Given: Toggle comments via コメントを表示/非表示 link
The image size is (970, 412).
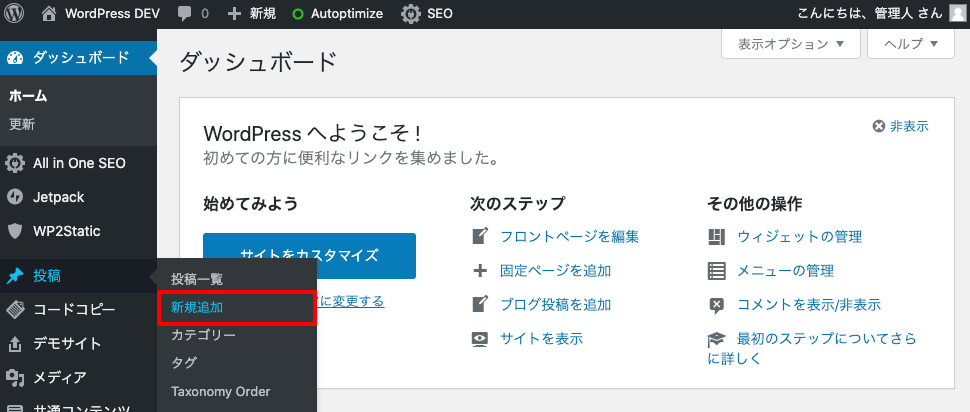Looking at the screenshot, I should [x=808, y=305].
